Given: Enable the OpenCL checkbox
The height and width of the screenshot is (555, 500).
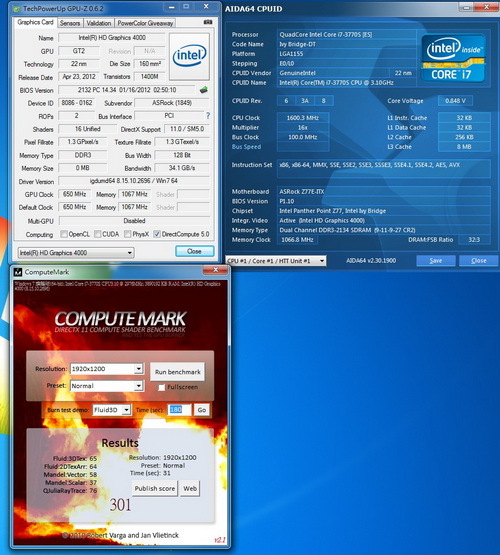Looking at the screenshot, I should click(x=64, y=234).
